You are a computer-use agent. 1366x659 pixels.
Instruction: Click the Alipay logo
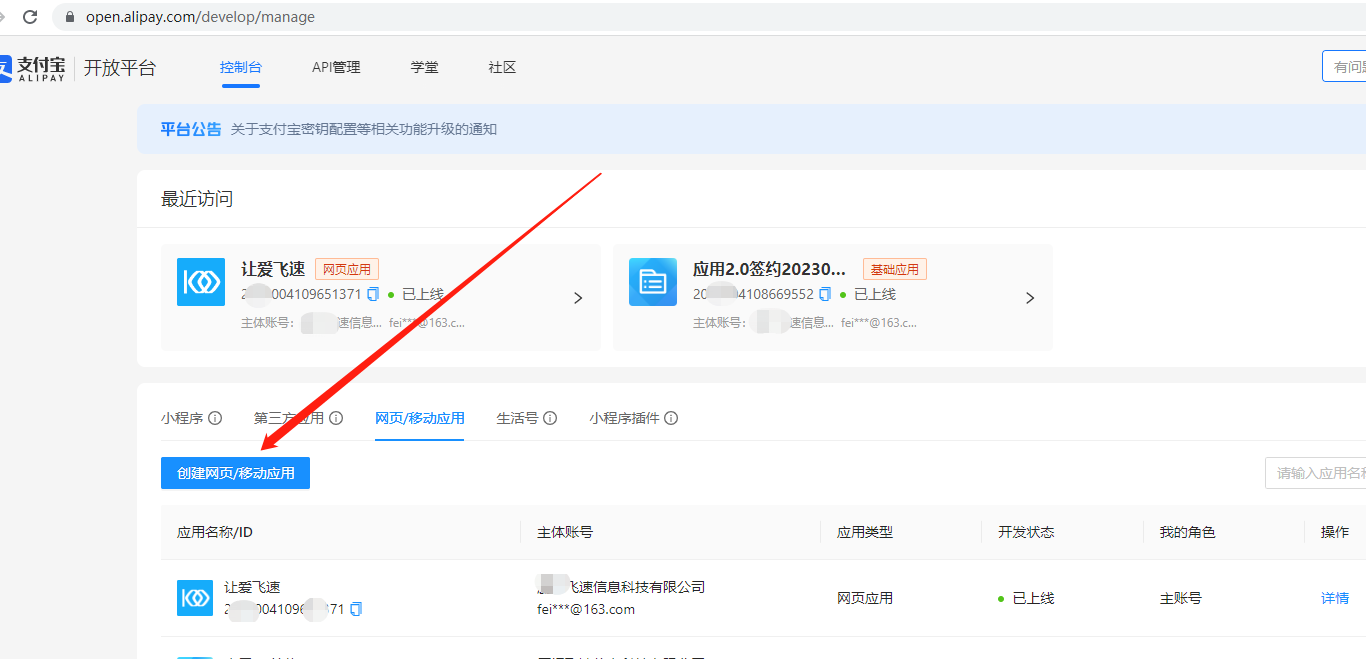click(x=32, y=68)
